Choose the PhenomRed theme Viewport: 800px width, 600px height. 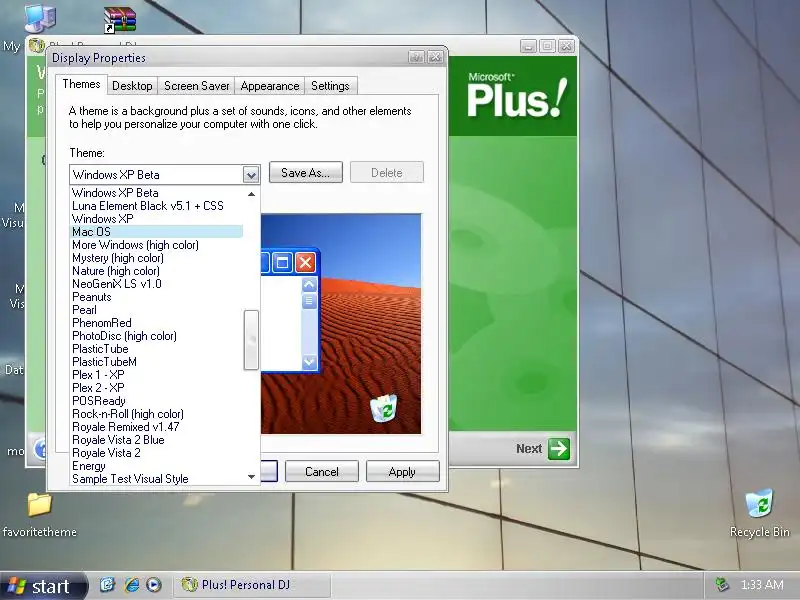click(x=156, y=323)
